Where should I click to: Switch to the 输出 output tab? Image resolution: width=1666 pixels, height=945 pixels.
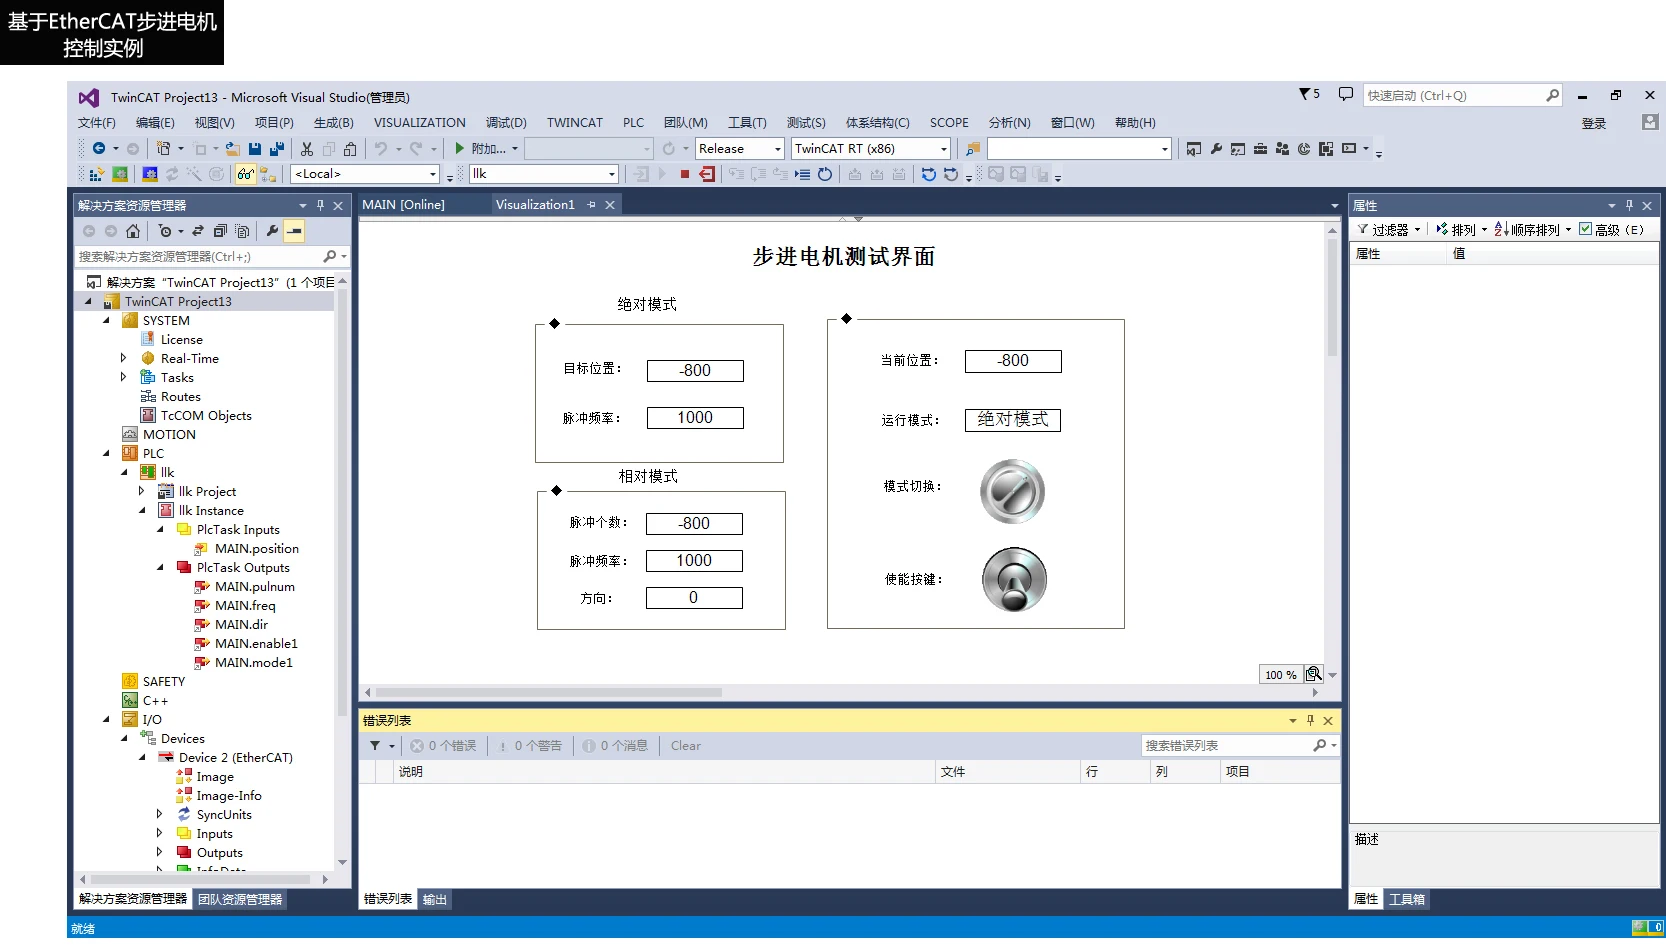coord(435,900)
